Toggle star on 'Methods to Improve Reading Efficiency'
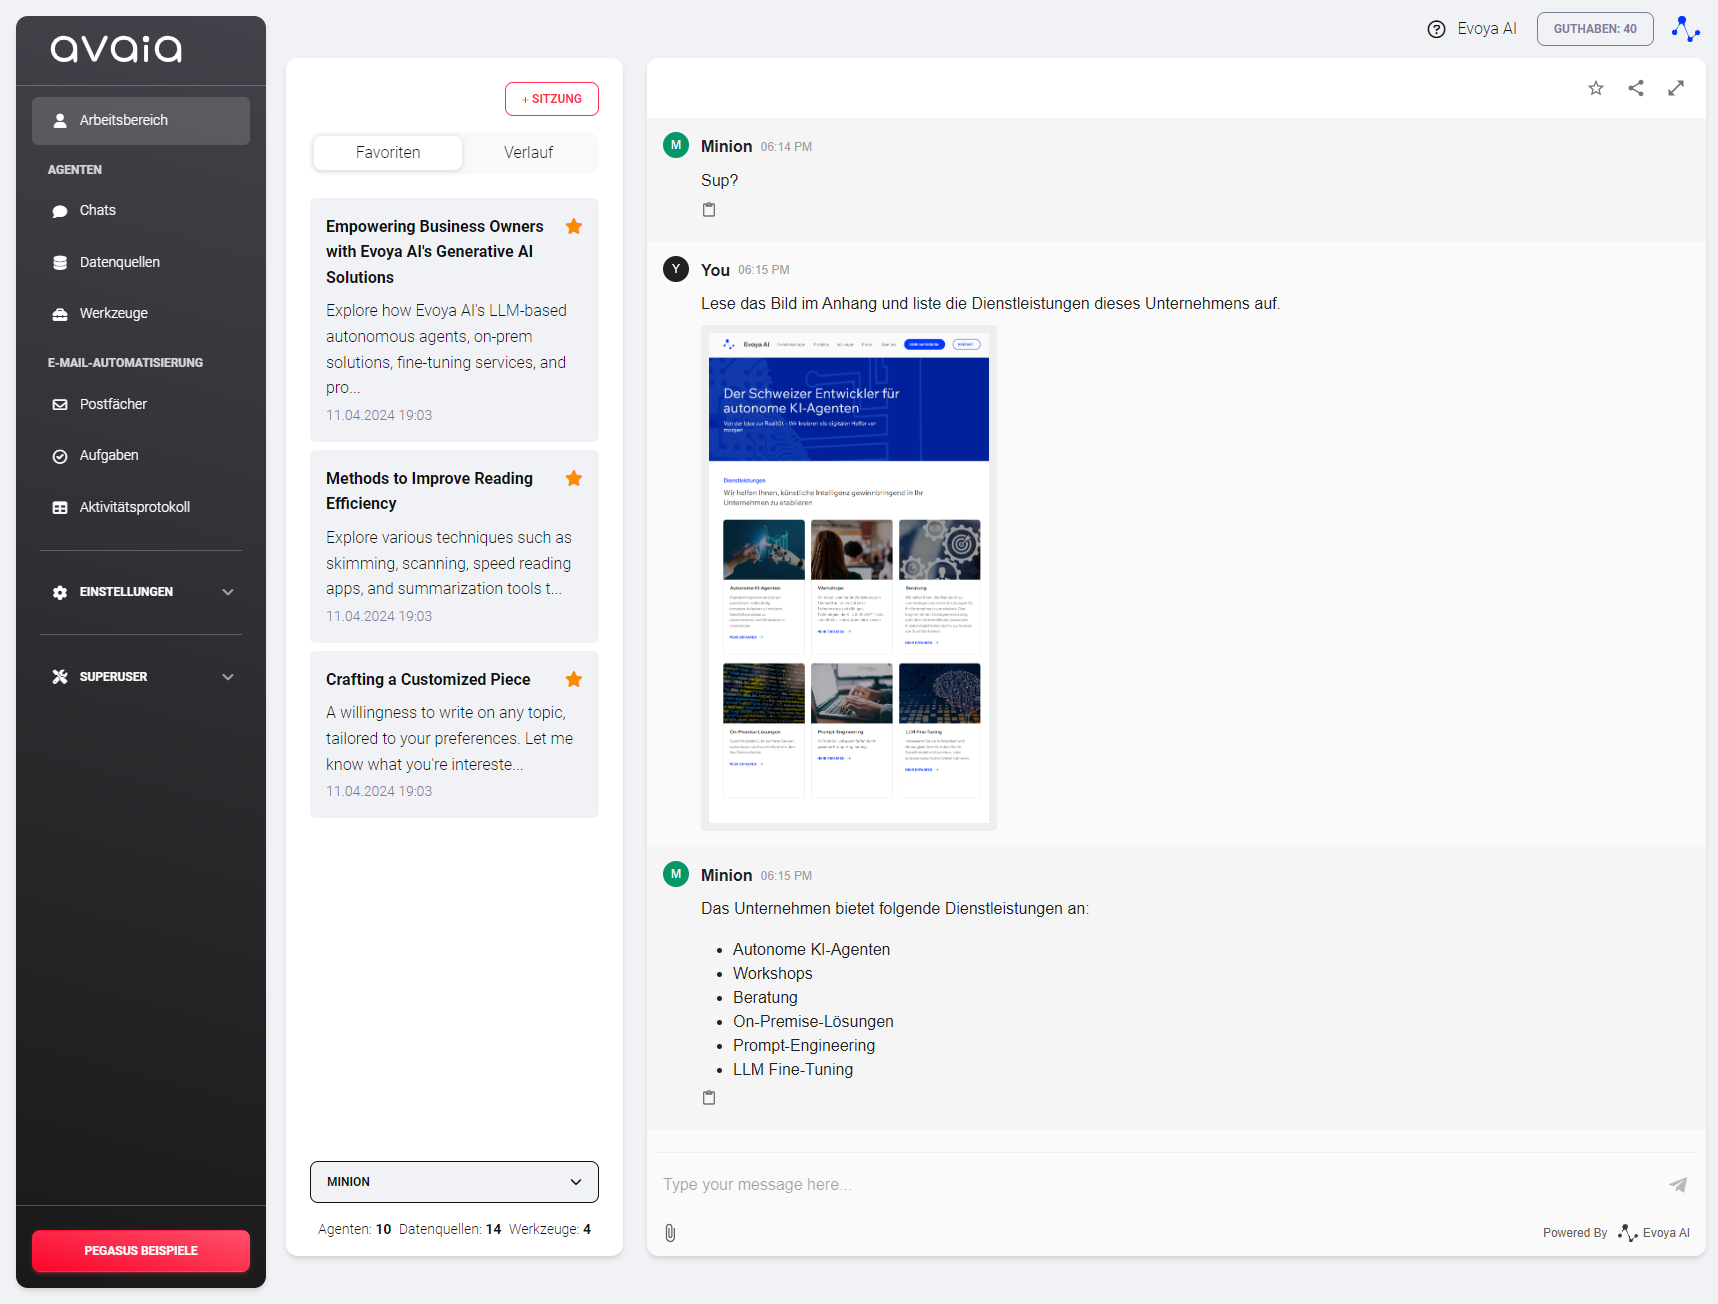1718x1304 pixels. point(574,479)
